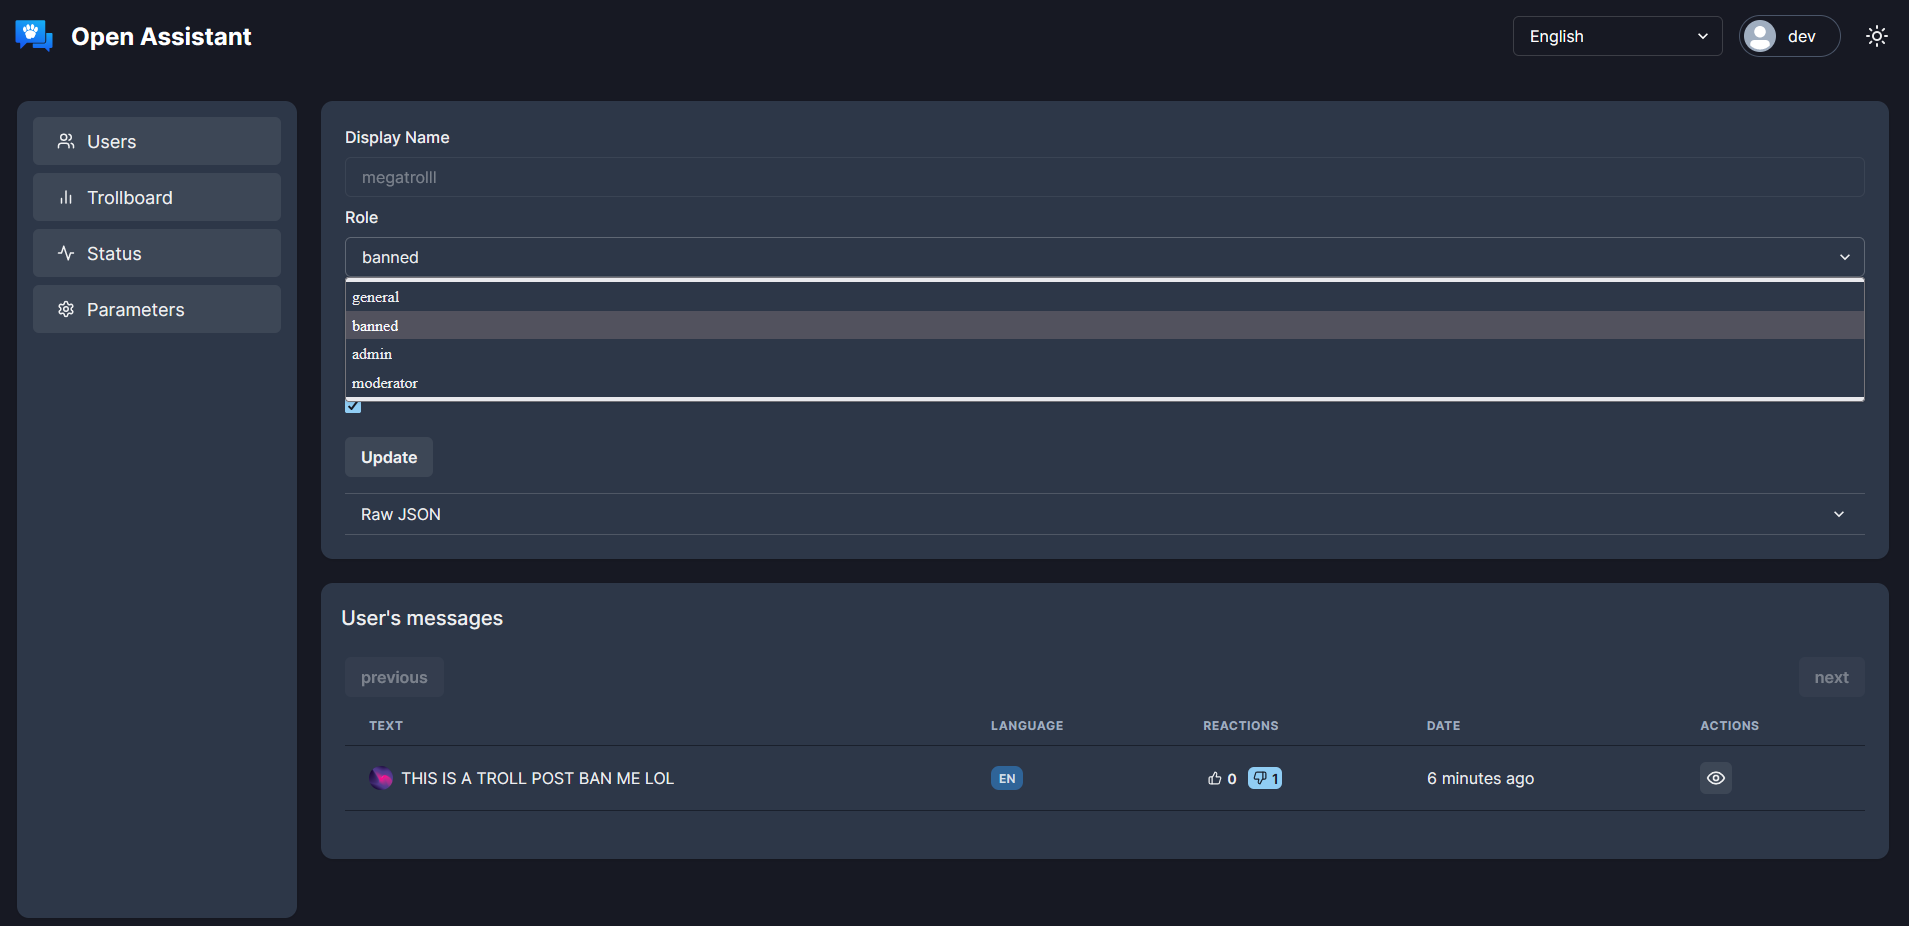Viewport: 1909px width, 926px height.
Task: Toggle the checkbox below the role list
Action: (x=353, y=406)
